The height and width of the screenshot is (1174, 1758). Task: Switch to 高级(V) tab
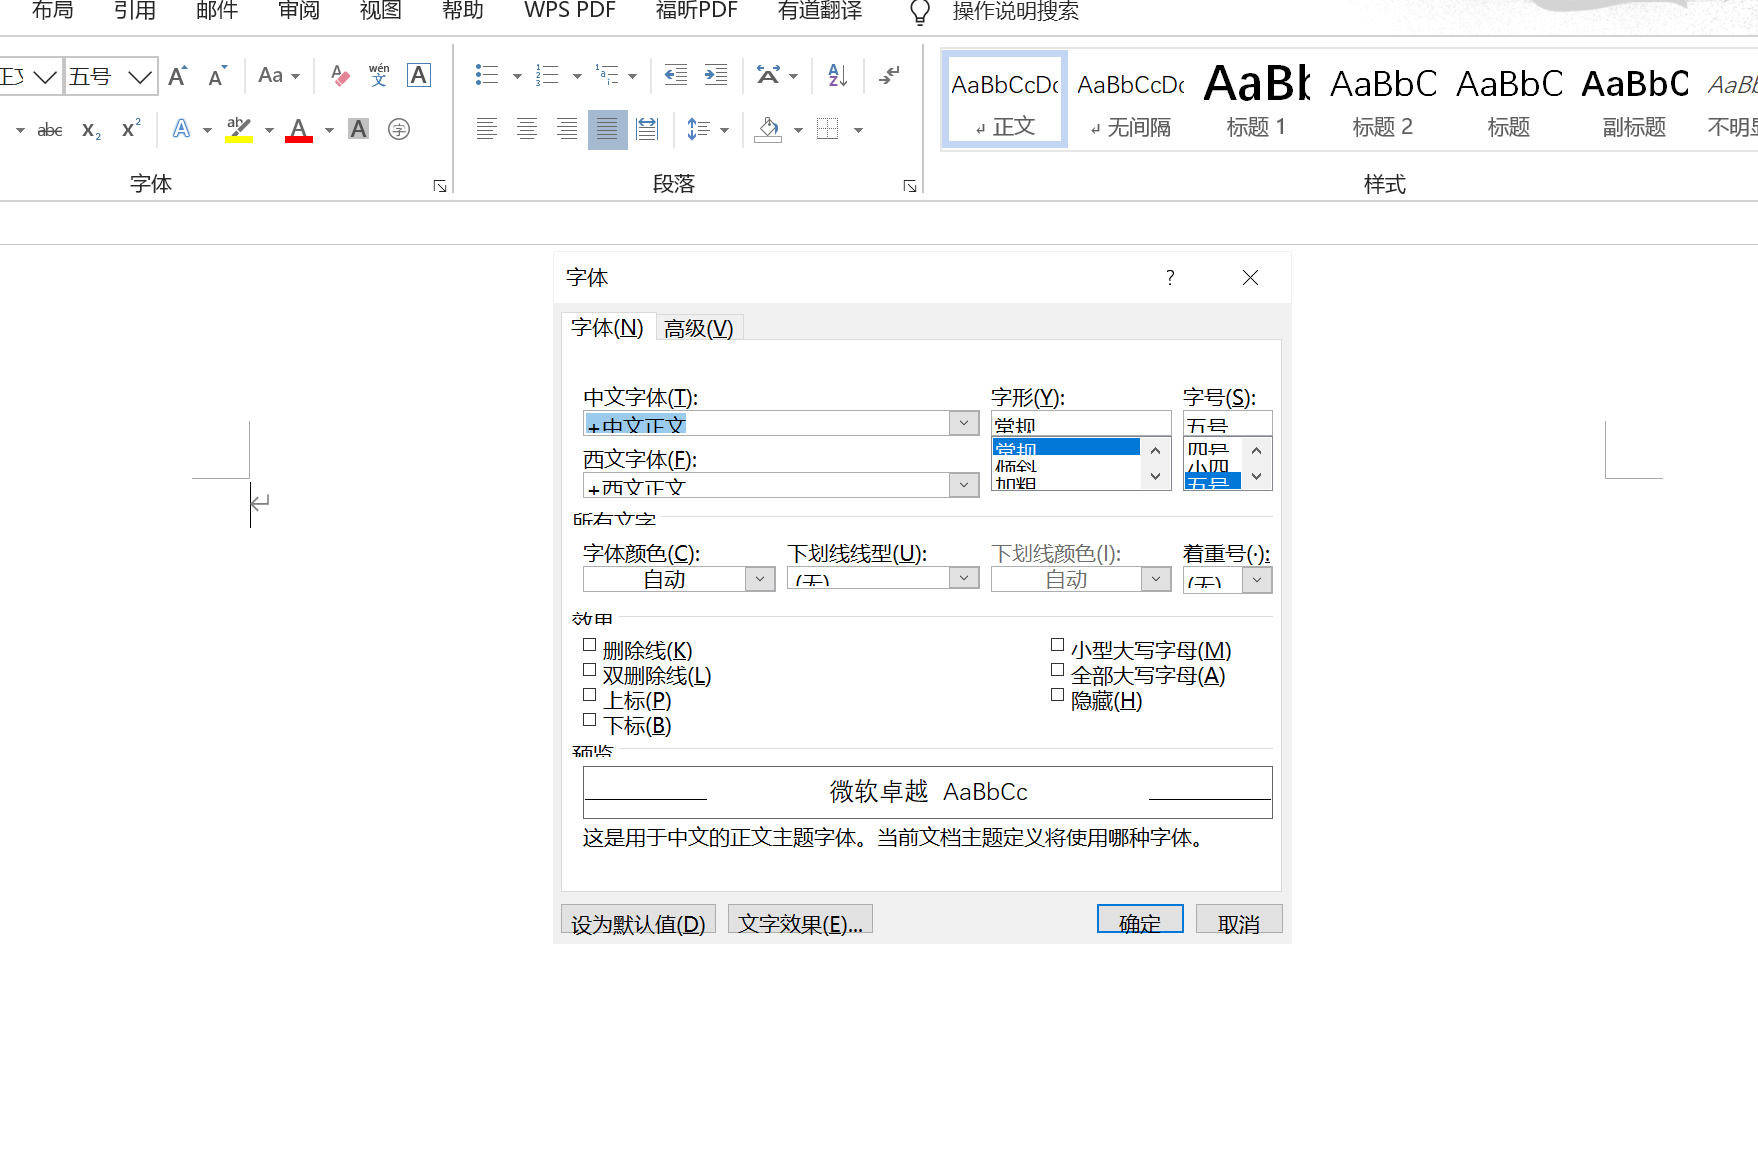point(699,328)
